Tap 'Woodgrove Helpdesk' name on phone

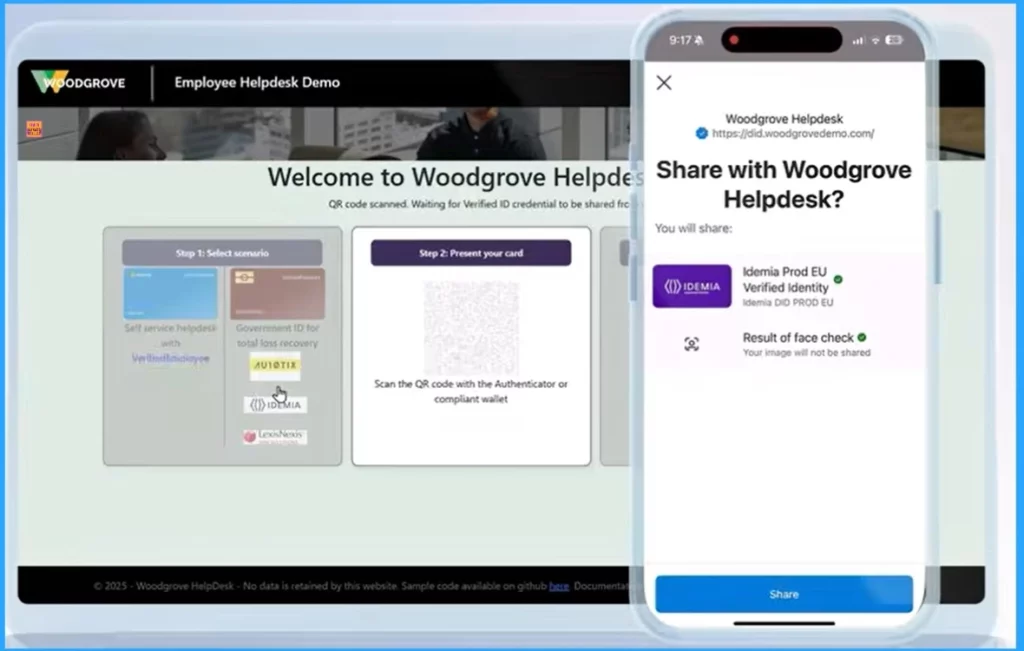(784, 119)
